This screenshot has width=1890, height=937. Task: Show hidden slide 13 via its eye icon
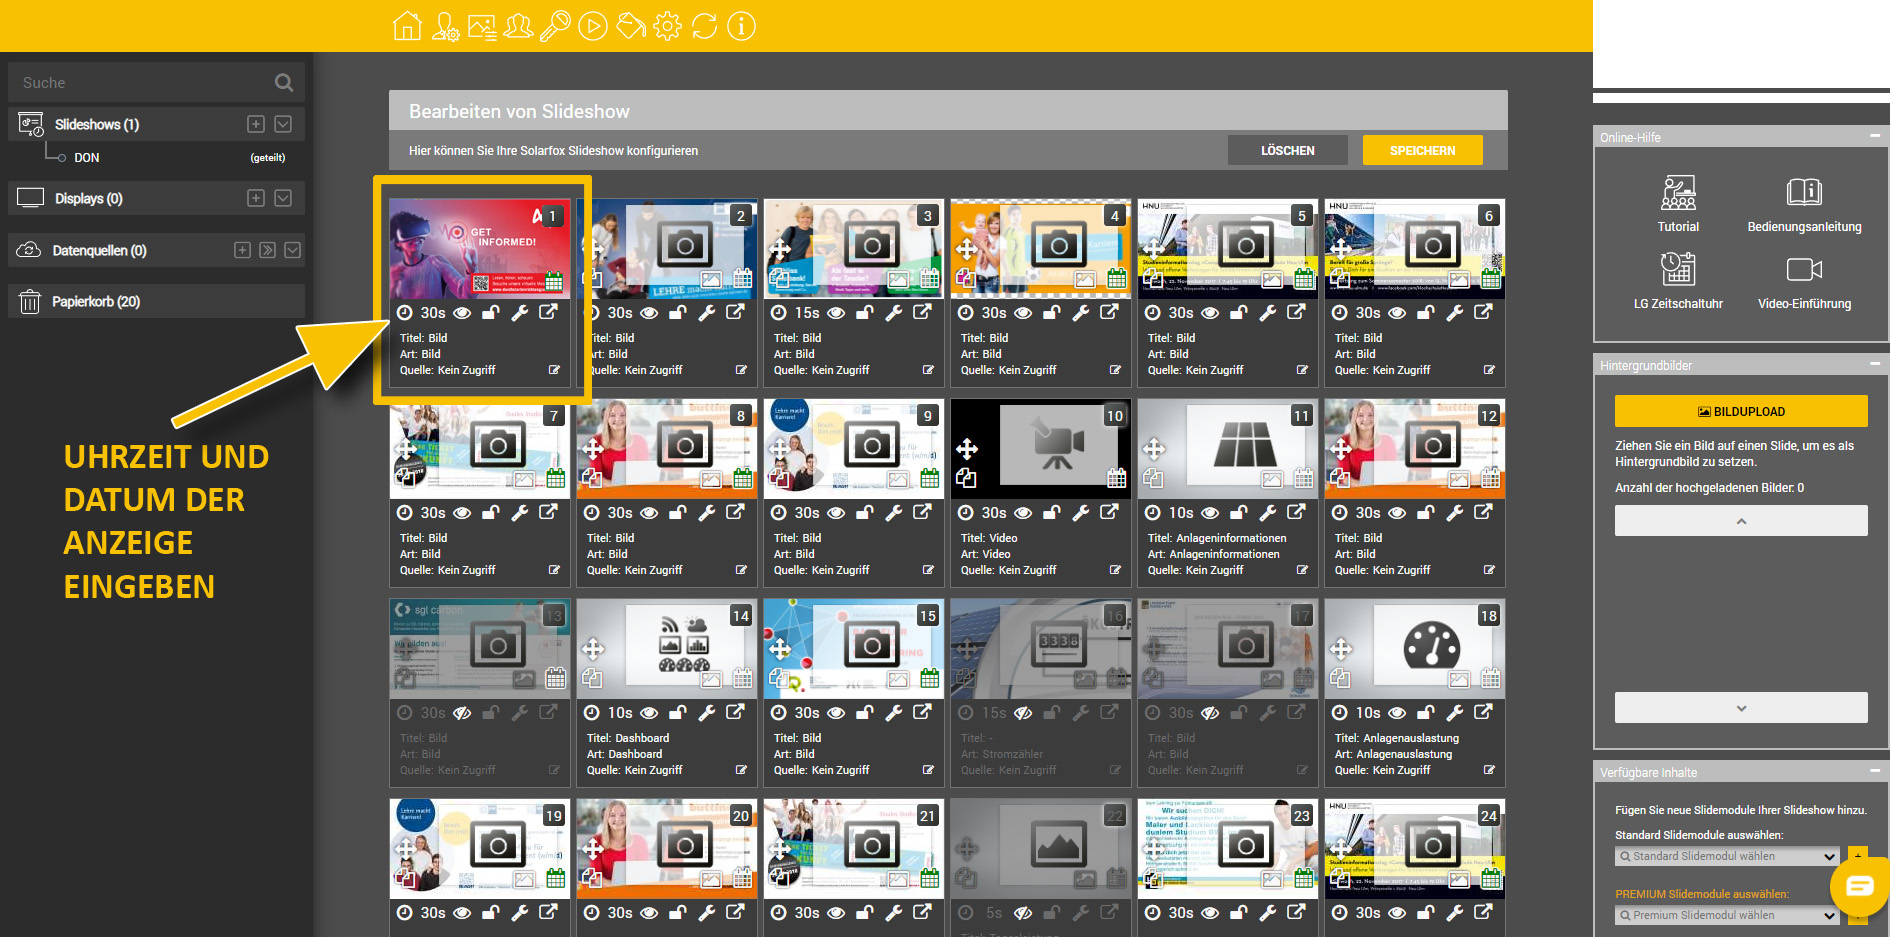[x=462, y=713]
